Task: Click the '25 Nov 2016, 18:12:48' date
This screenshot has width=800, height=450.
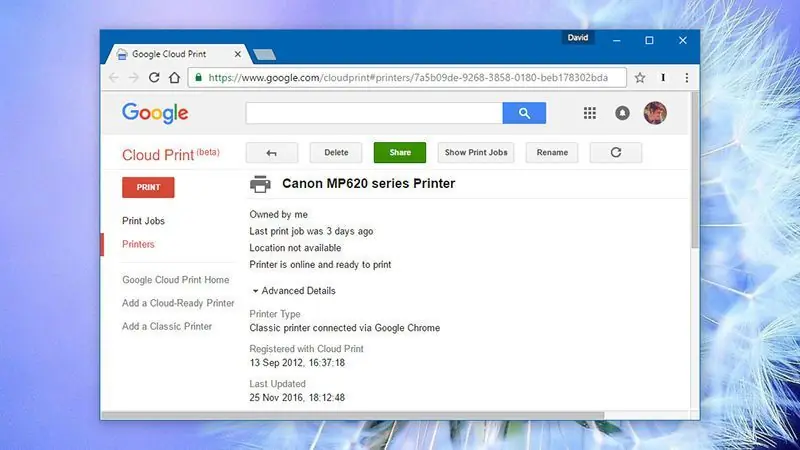Action: tap(297, 397)
